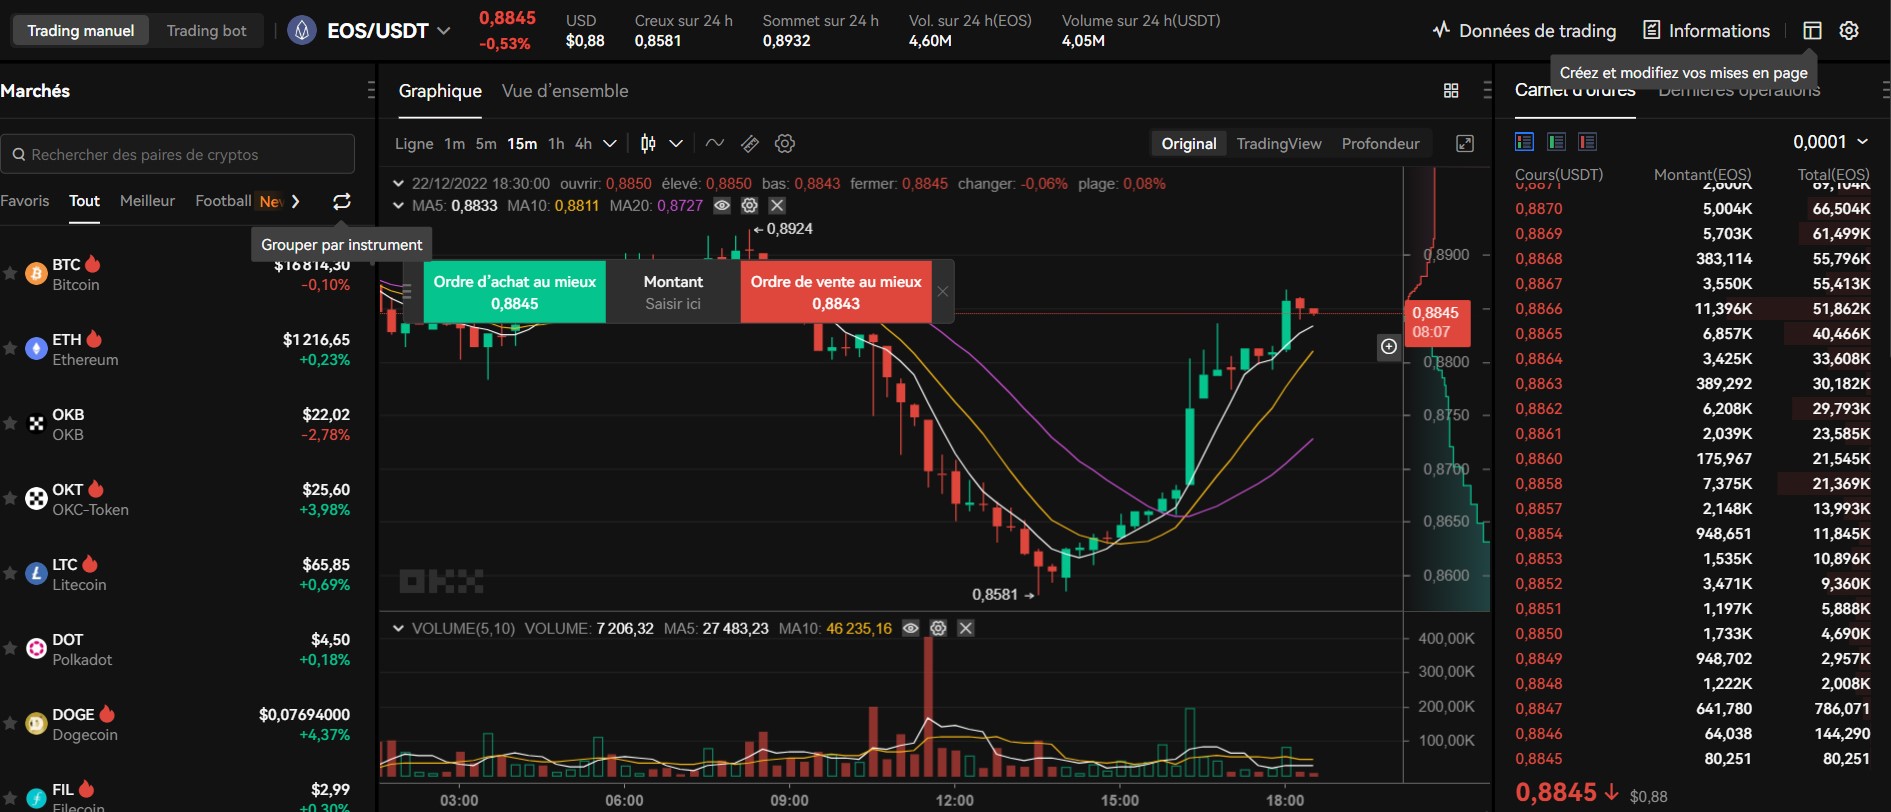Select the Ligne chart option
Image resolution: width=1891 pixels, height=812 pixels.
click(414, 144)
